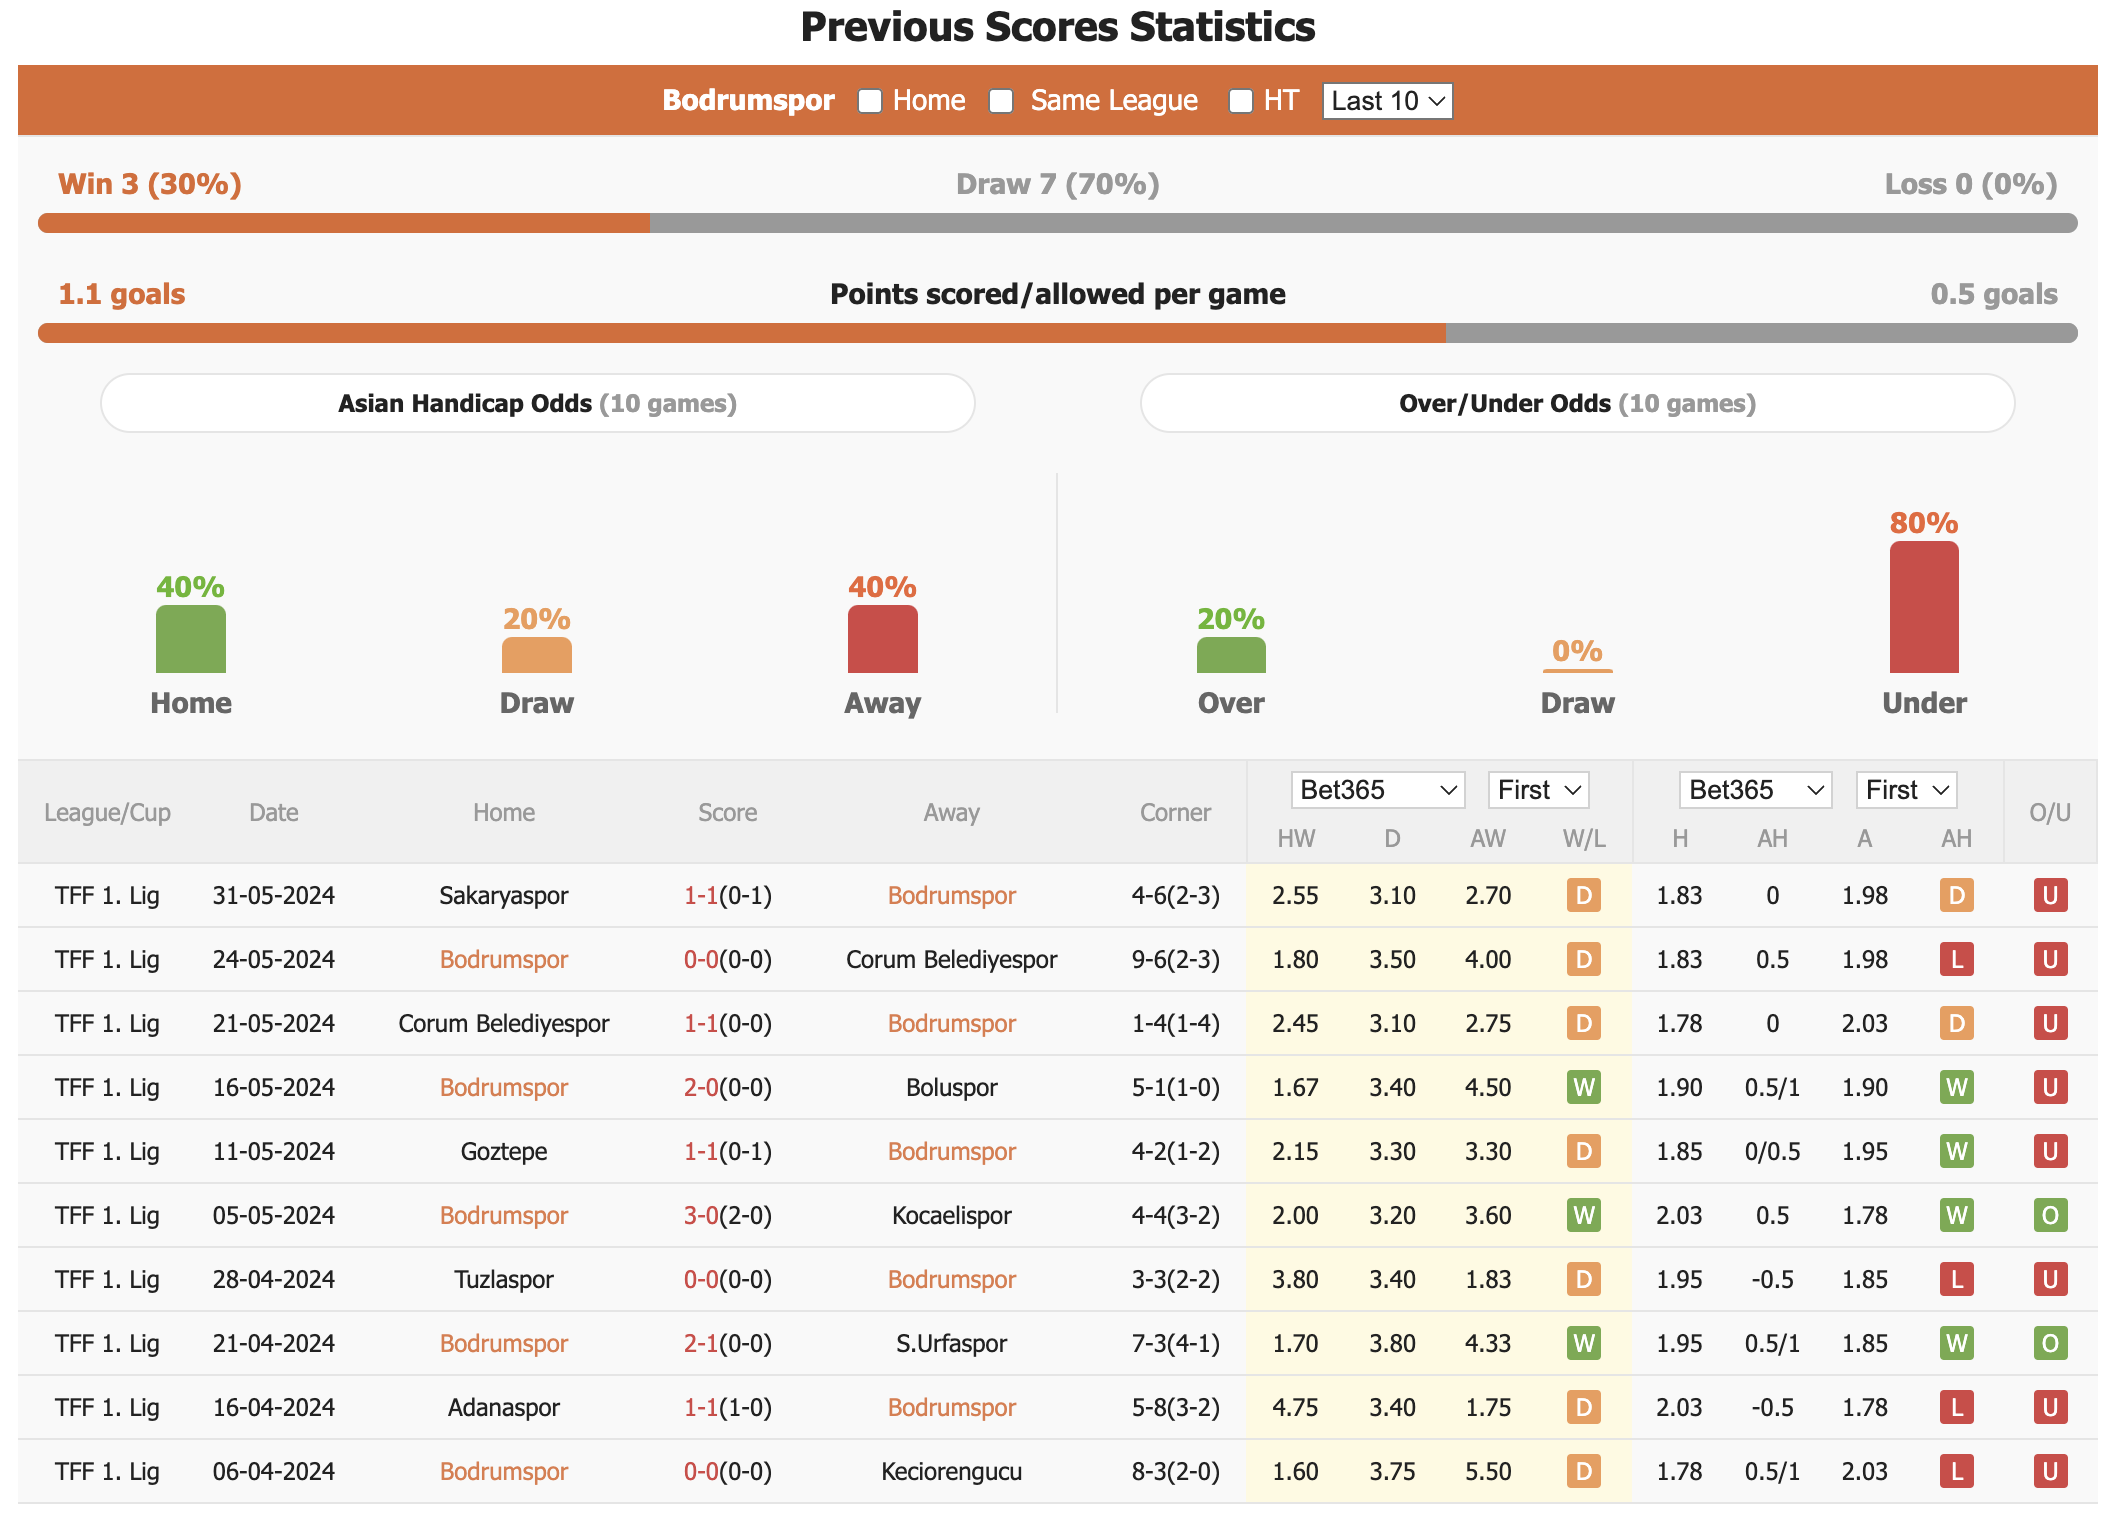Click the O/U over badge in 21-04-2024 row

(2050, 1343)
